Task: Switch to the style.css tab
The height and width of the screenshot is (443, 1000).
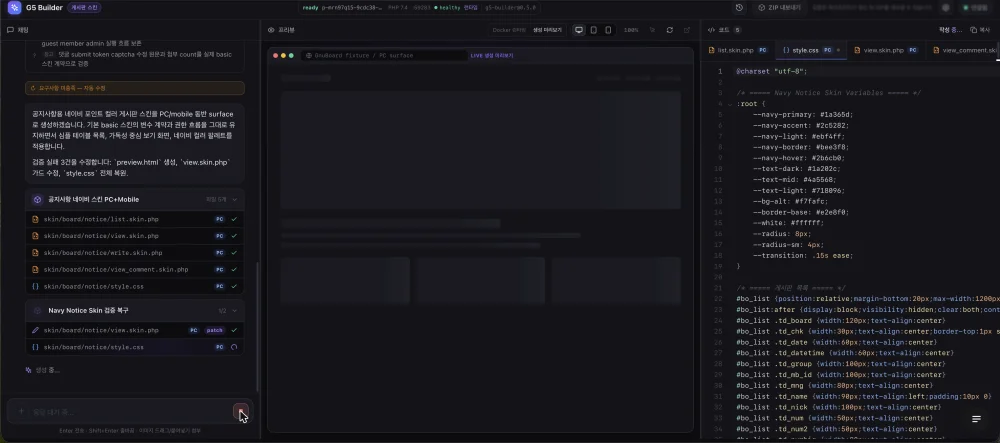Action: [x=809, y=50]
